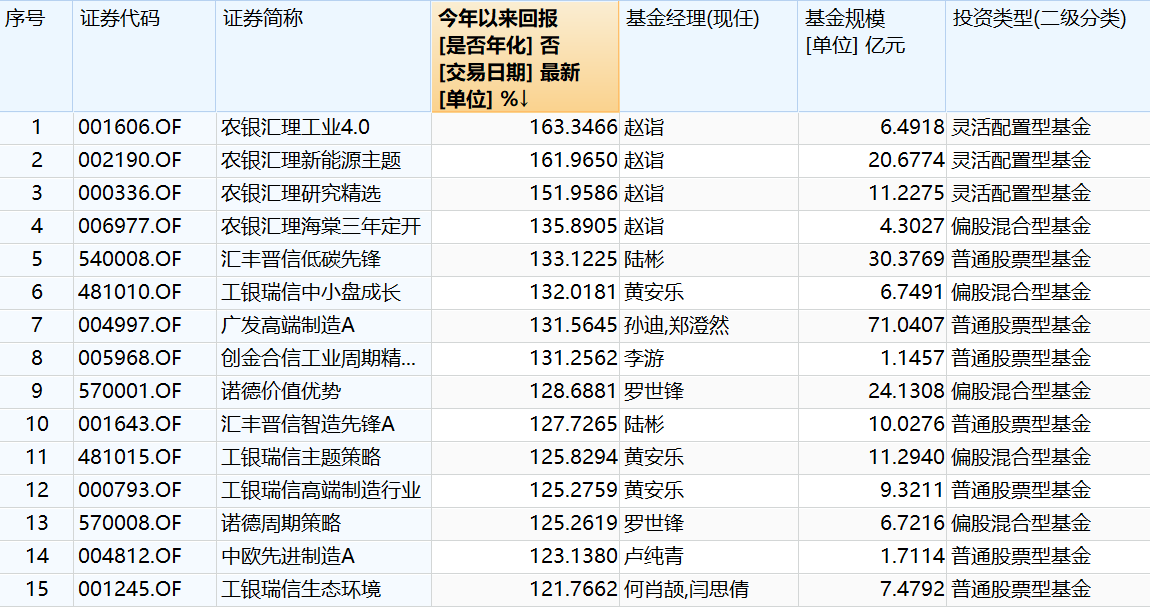
Task: Open fund 汇丰晋信低碳先锋
Action: pos(301,260)
